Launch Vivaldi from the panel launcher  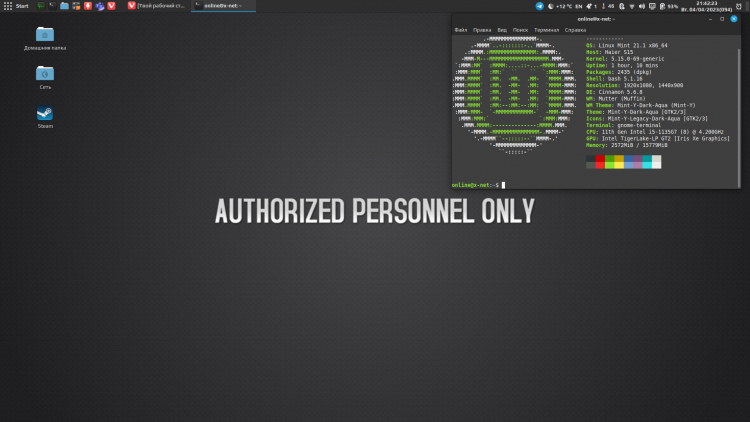[111, 6]
